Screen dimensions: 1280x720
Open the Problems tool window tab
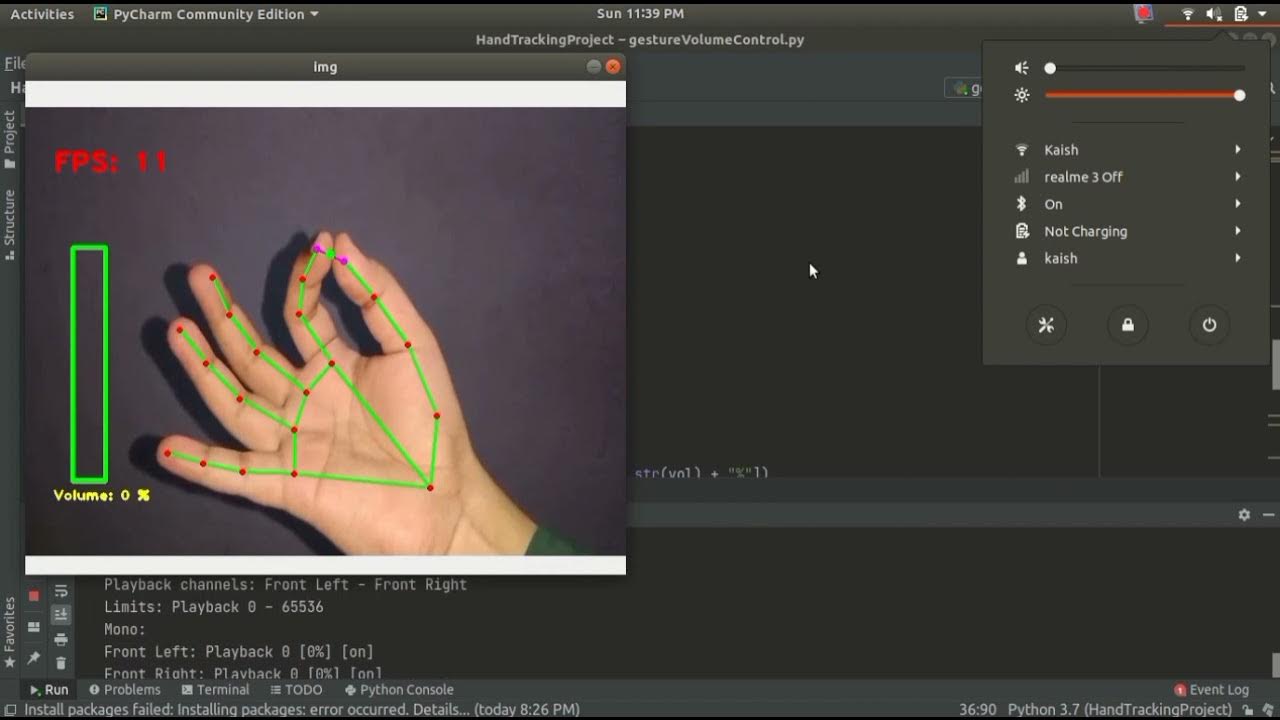coord(124,690)
